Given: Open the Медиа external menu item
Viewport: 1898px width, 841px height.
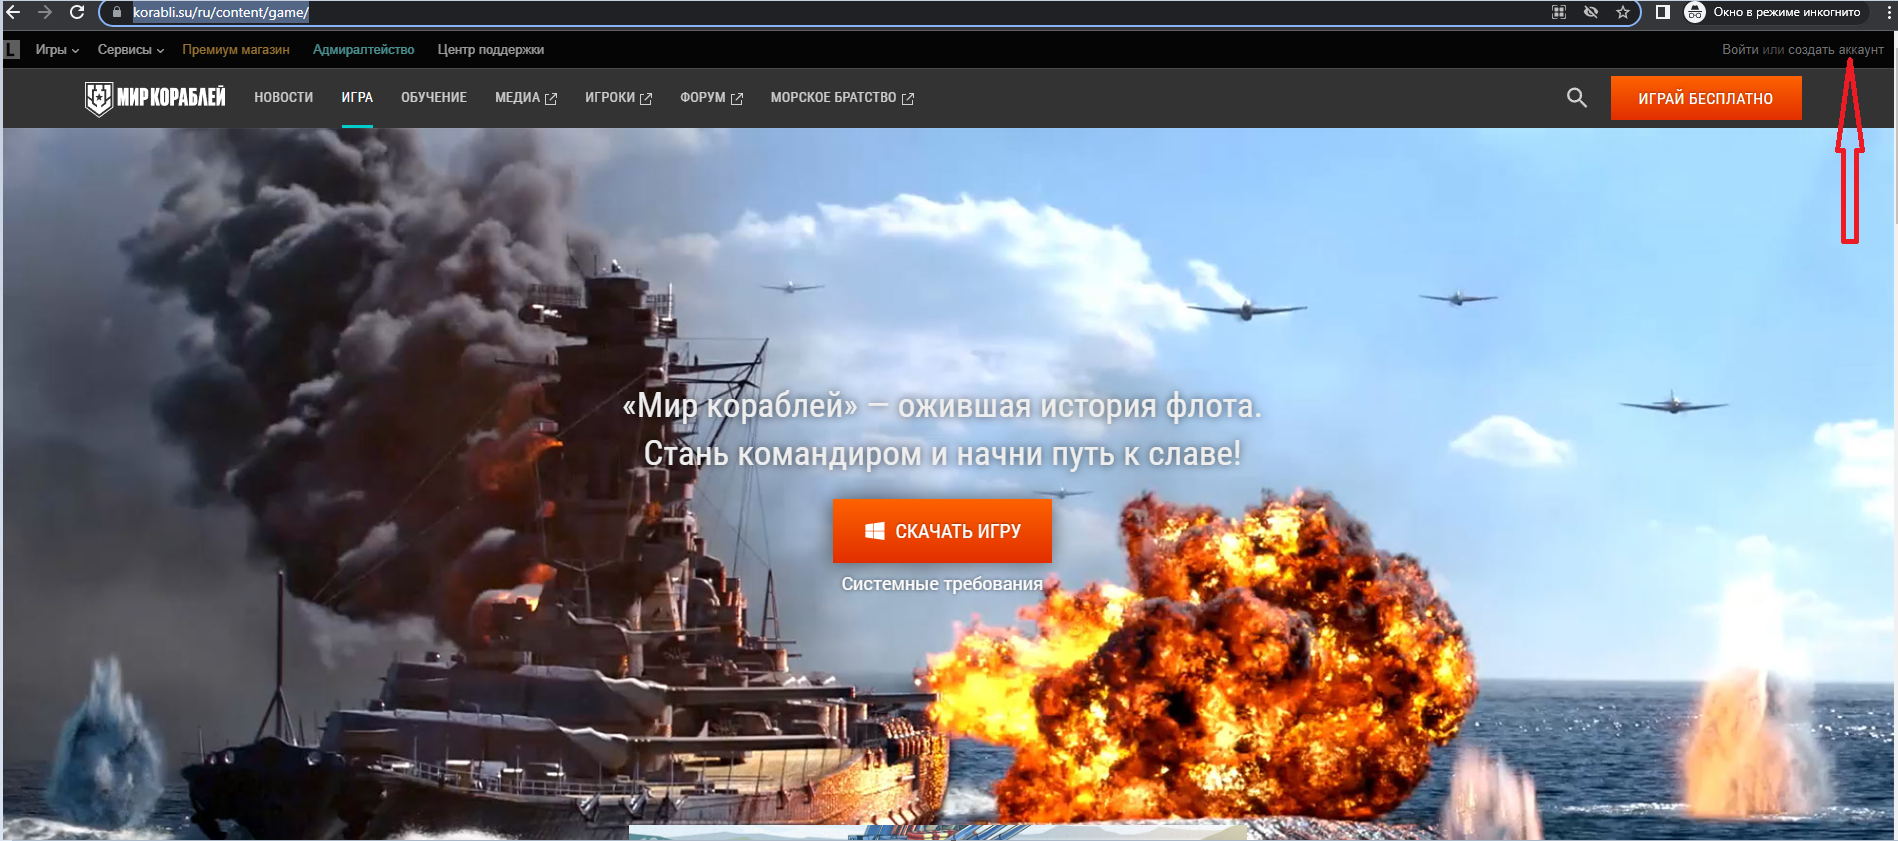Looking at the screenshot, I should (x=526, y=98).
